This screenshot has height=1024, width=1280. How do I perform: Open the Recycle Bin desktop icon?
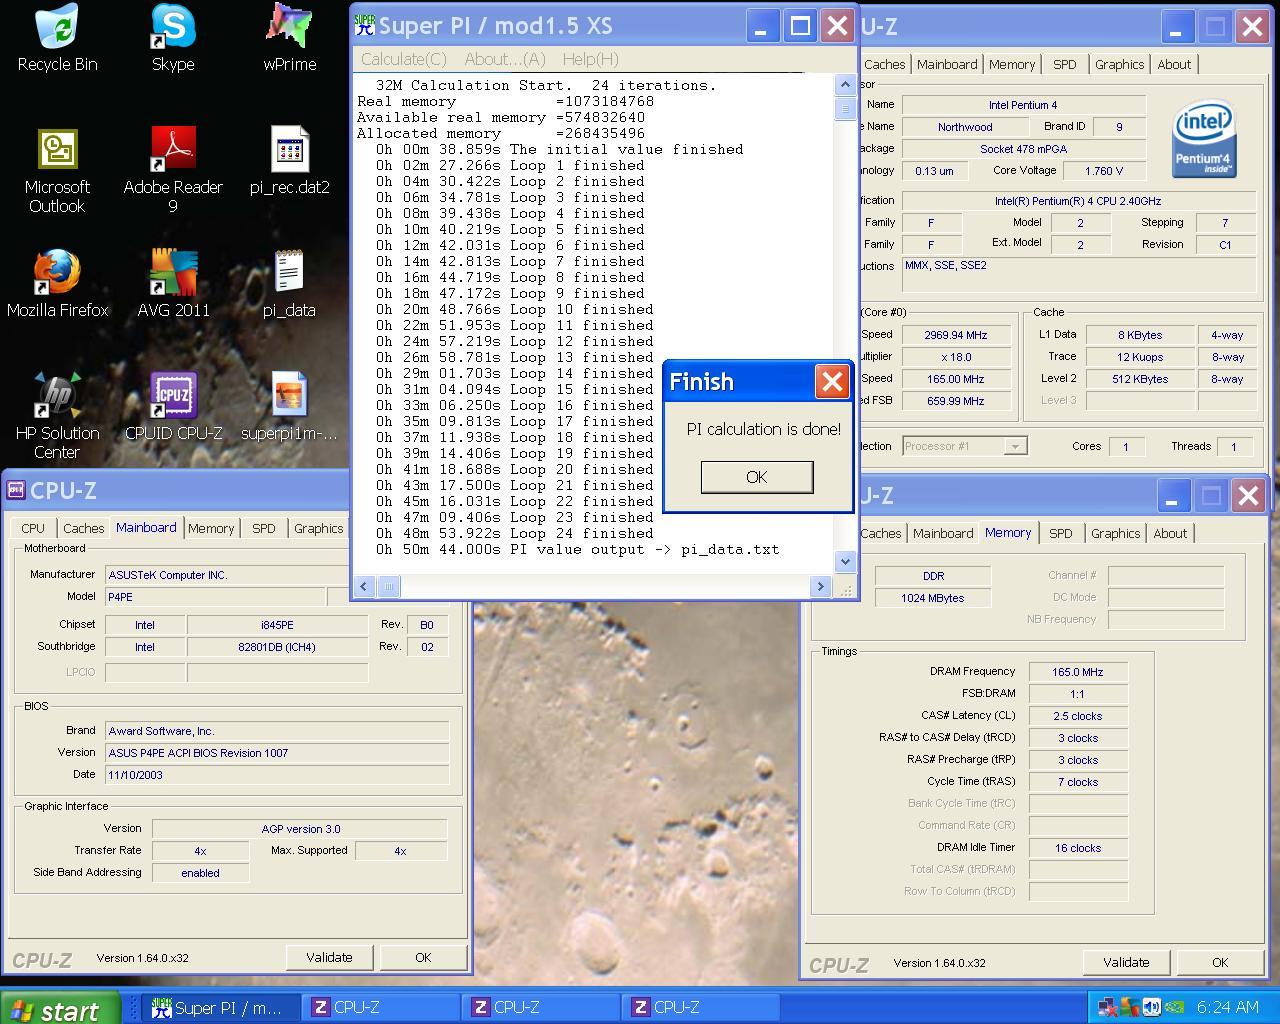coord(58,38)
